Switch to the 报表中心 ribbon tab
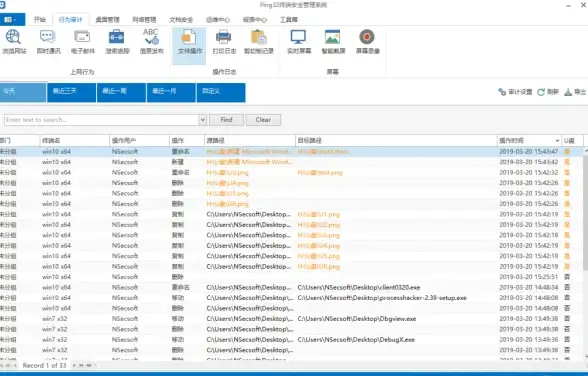The width and height of the screenshot is (588, 376). (255, 19)
